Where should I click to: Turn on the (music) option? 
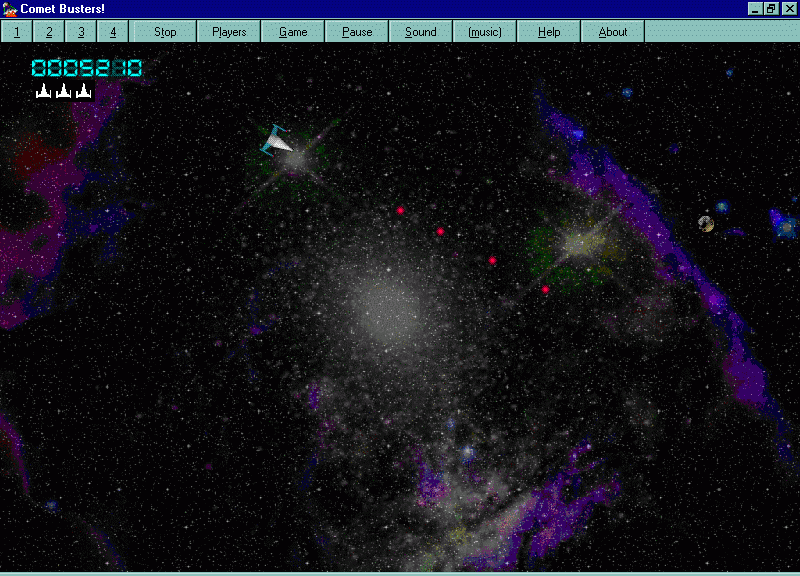484,31
